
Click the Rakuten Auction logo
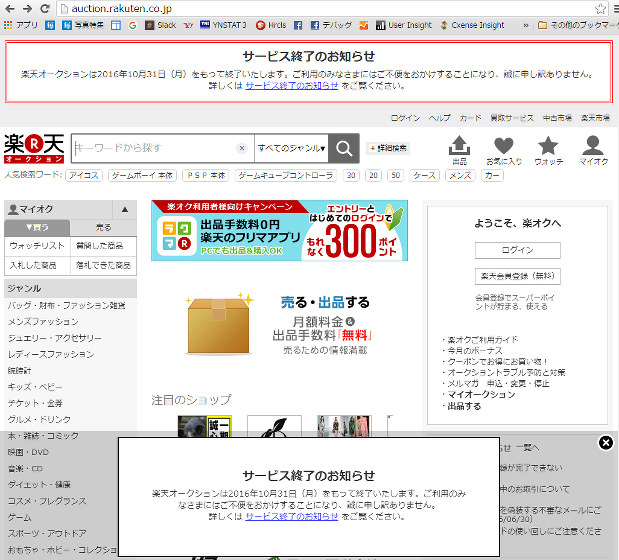click(x=33, y=148)
